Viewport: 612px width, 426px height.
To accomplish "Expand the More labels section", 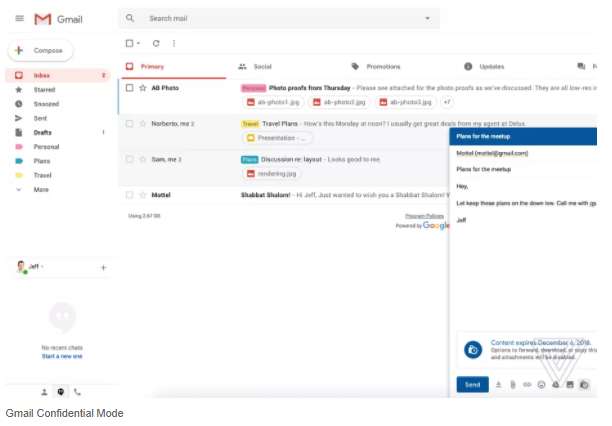I will coord(41,189).
